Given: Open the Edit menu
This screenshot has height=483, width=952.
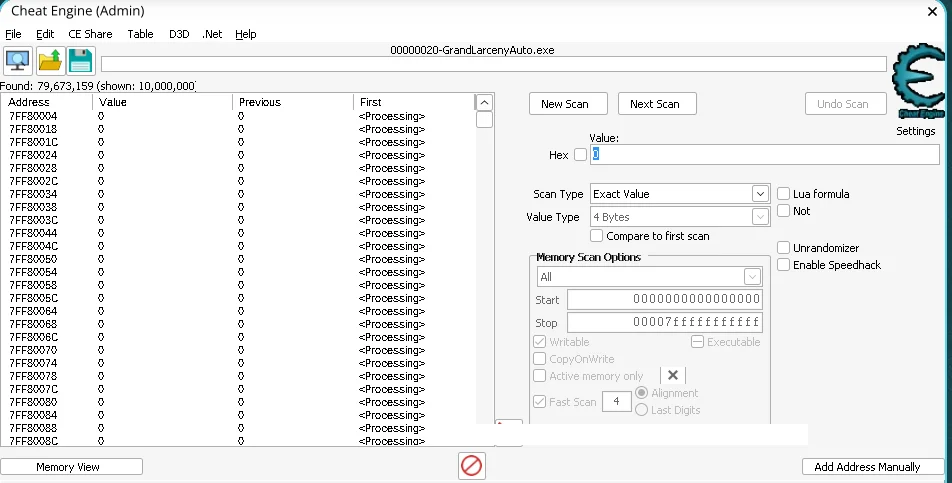Looking at the screenshot, I should (x=45, y=34).
